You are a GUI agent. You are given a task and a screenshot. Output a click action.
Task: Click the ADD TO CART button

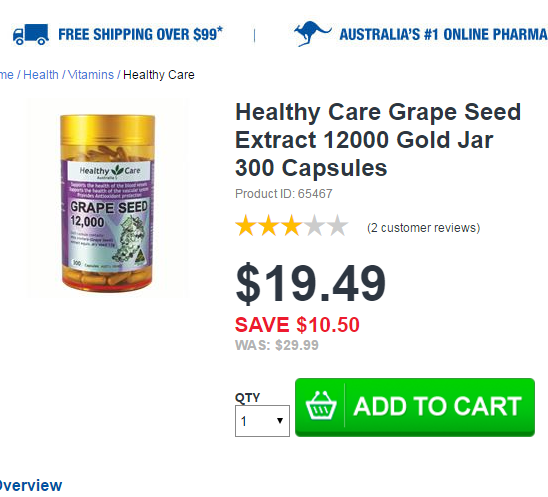415,407
